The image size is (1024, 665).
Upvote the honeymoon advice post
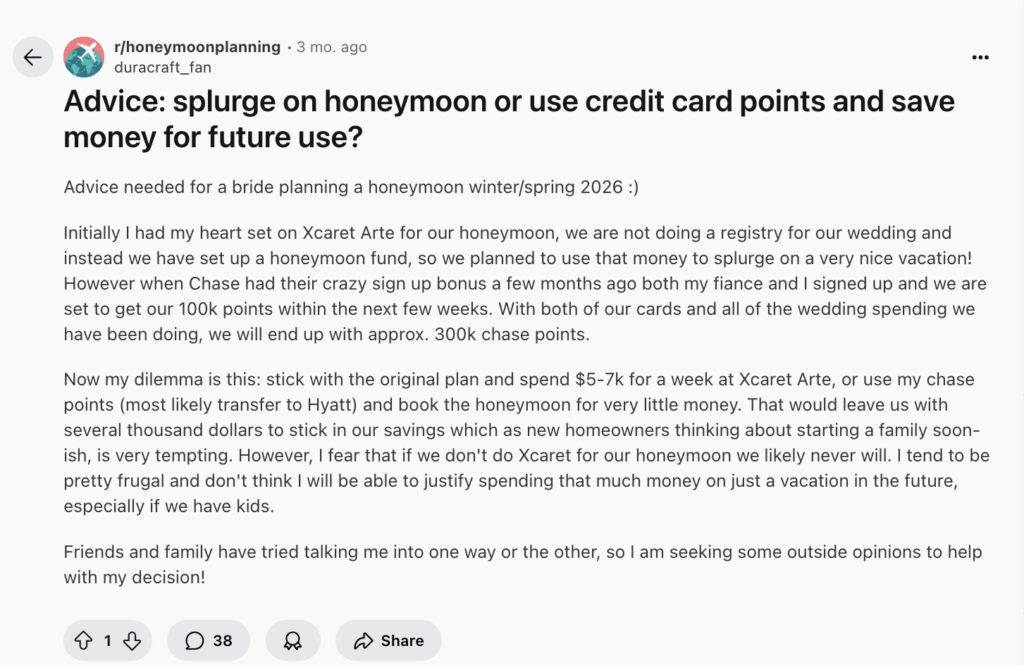tap(83, 640)
